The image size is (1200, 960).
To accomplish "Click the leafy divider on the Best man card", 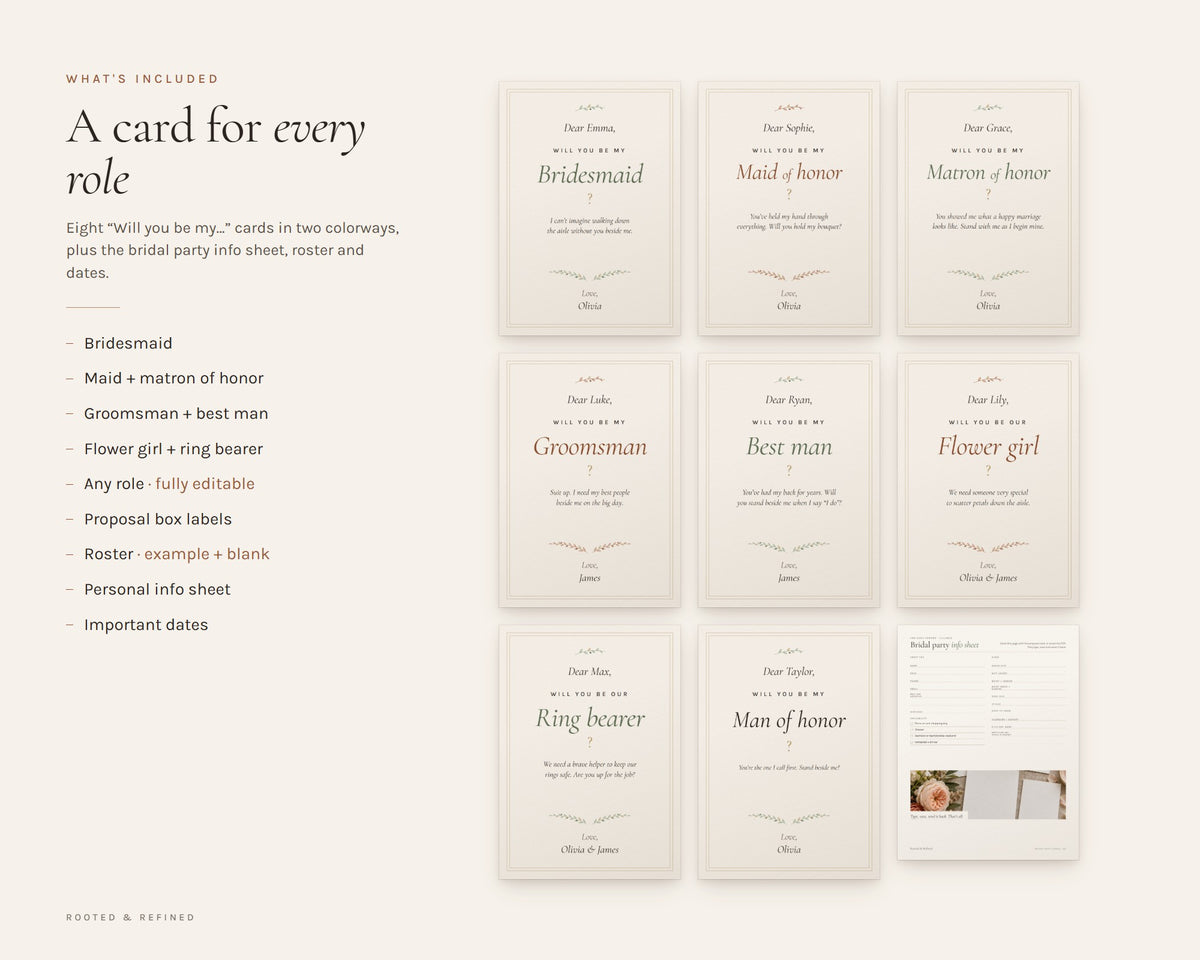I will (x=789, y=546).
